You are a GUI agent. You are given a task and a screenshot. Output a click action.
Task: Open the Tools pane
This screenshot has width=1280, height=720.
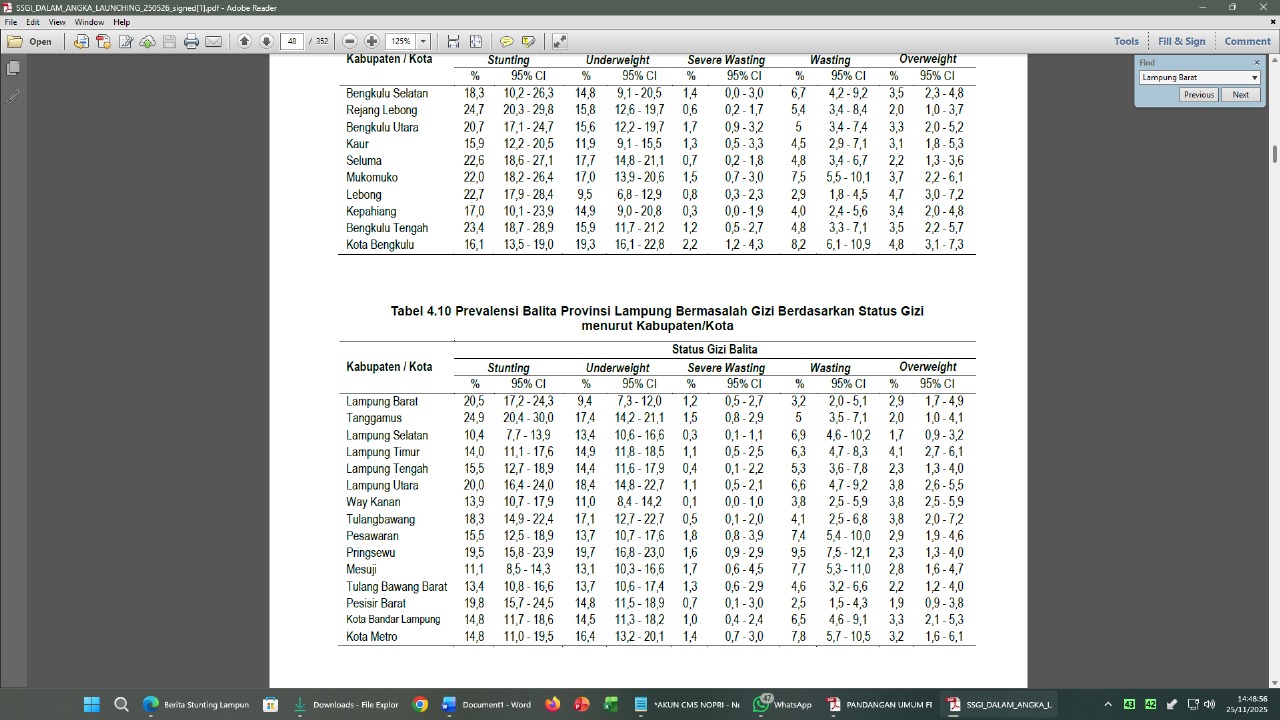point(1126,41)
